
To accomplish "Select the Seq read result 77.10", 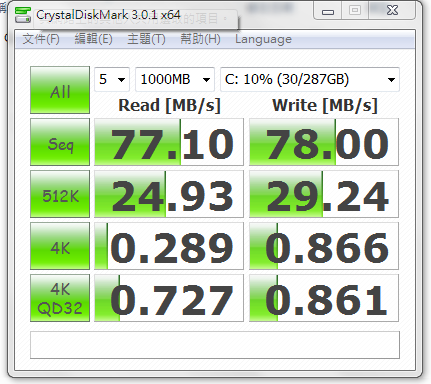I will (169, 142).
